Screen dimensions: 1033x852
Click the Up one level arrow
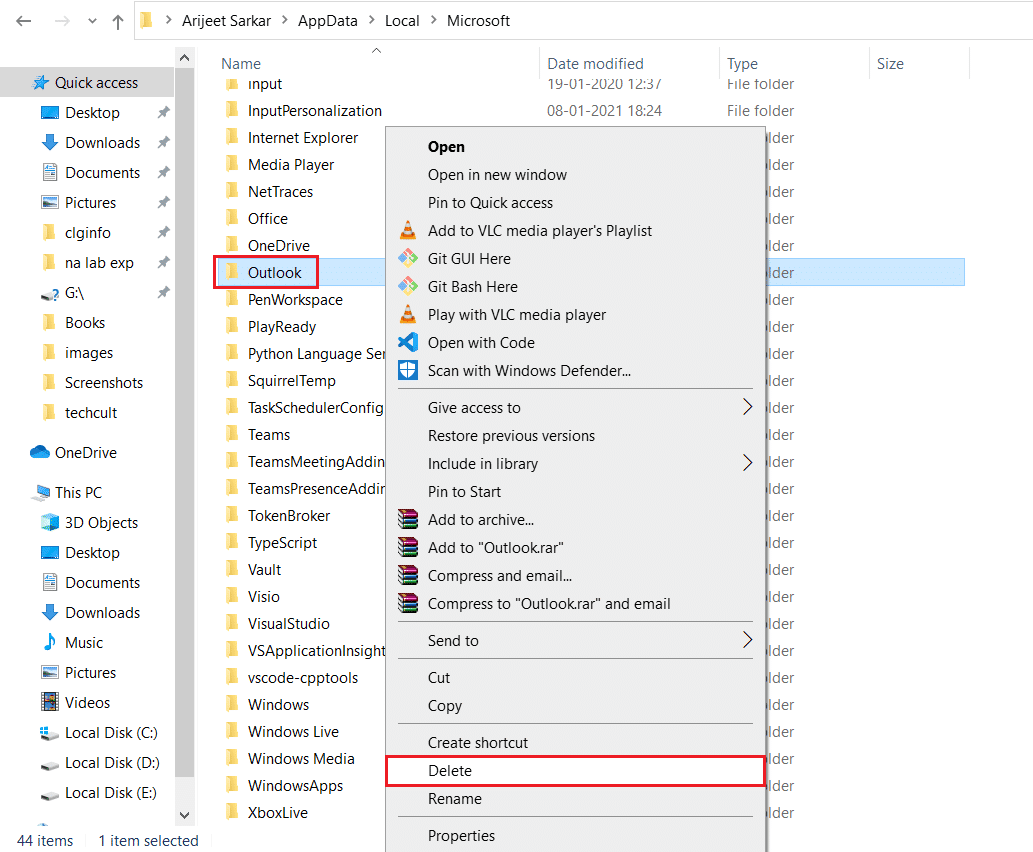(x=118, y=22)
